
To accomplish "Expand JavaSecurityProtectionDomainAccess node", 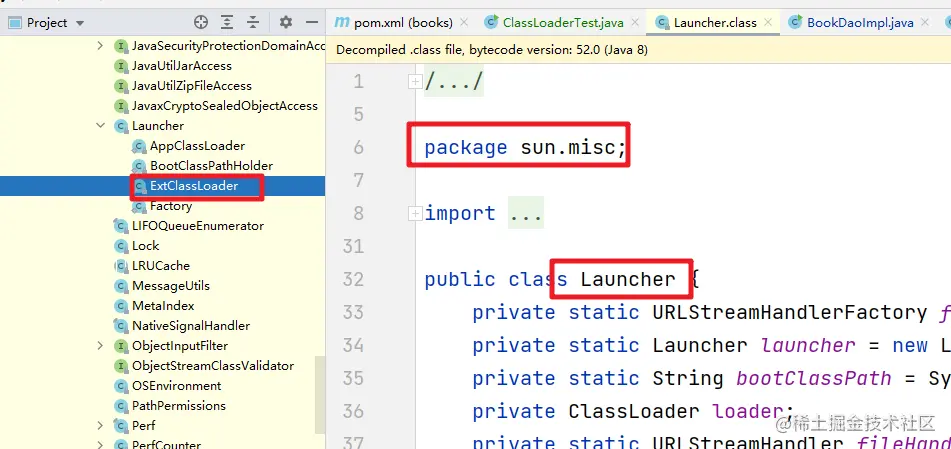I will click(100, 46).
